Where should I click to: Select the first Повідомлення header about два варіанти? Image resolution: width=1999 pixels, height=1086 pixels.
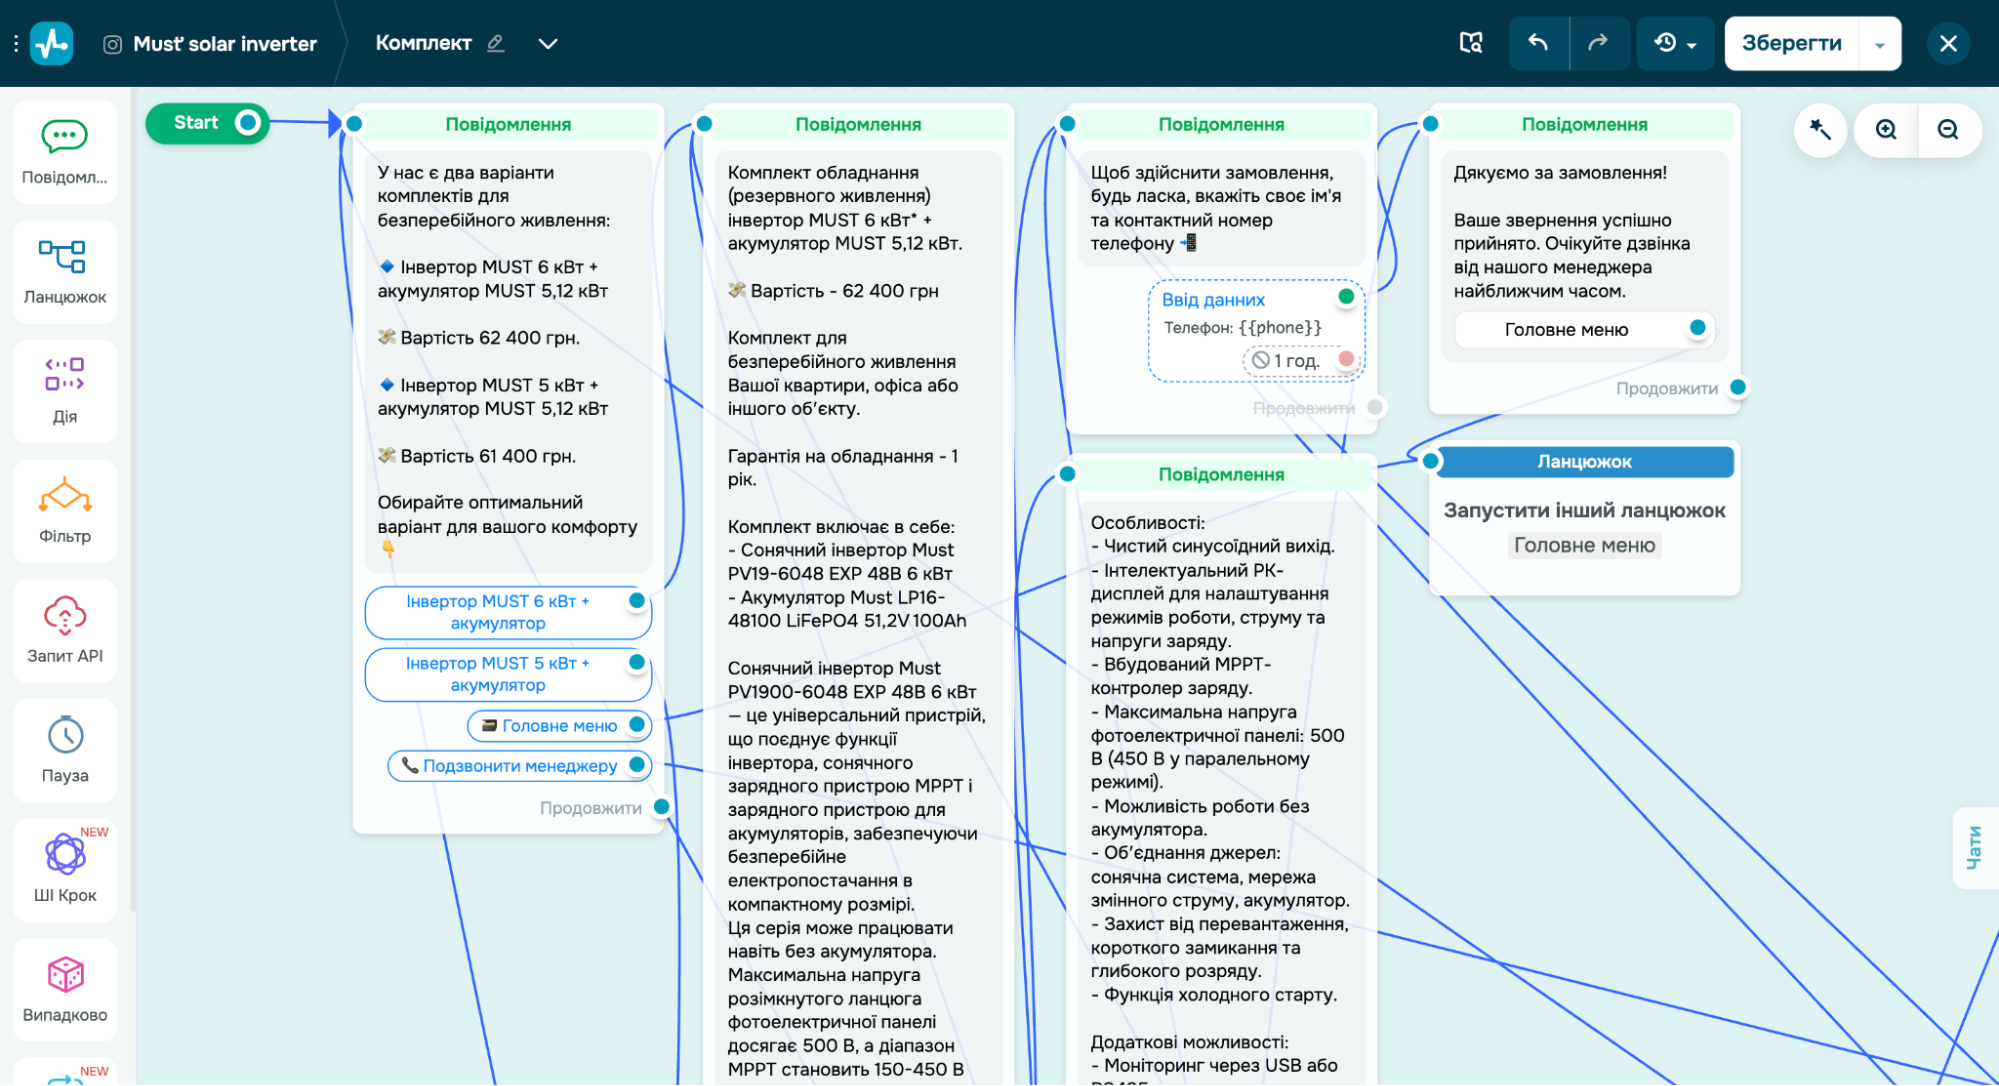pyautogui.click(x=508, y=124)
